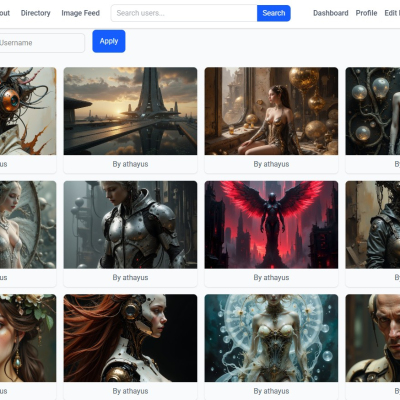Open the mechanical eye creature image
The height and width of the screenshot is (400, 400).
tap(28, 111)
